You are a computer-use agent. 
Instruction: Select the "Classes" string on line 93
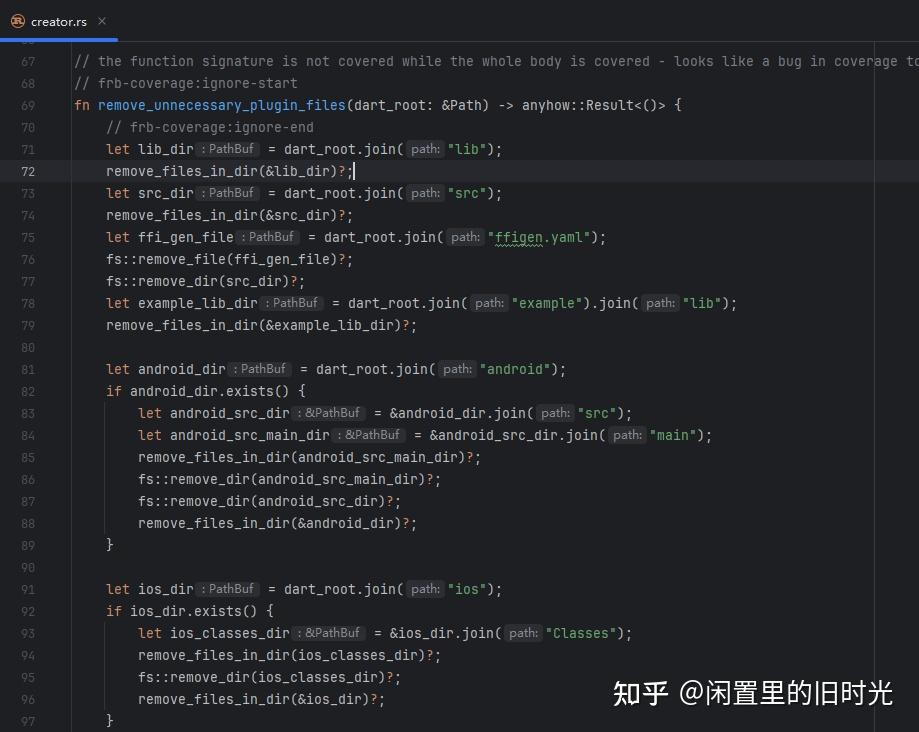pos(581,633)
